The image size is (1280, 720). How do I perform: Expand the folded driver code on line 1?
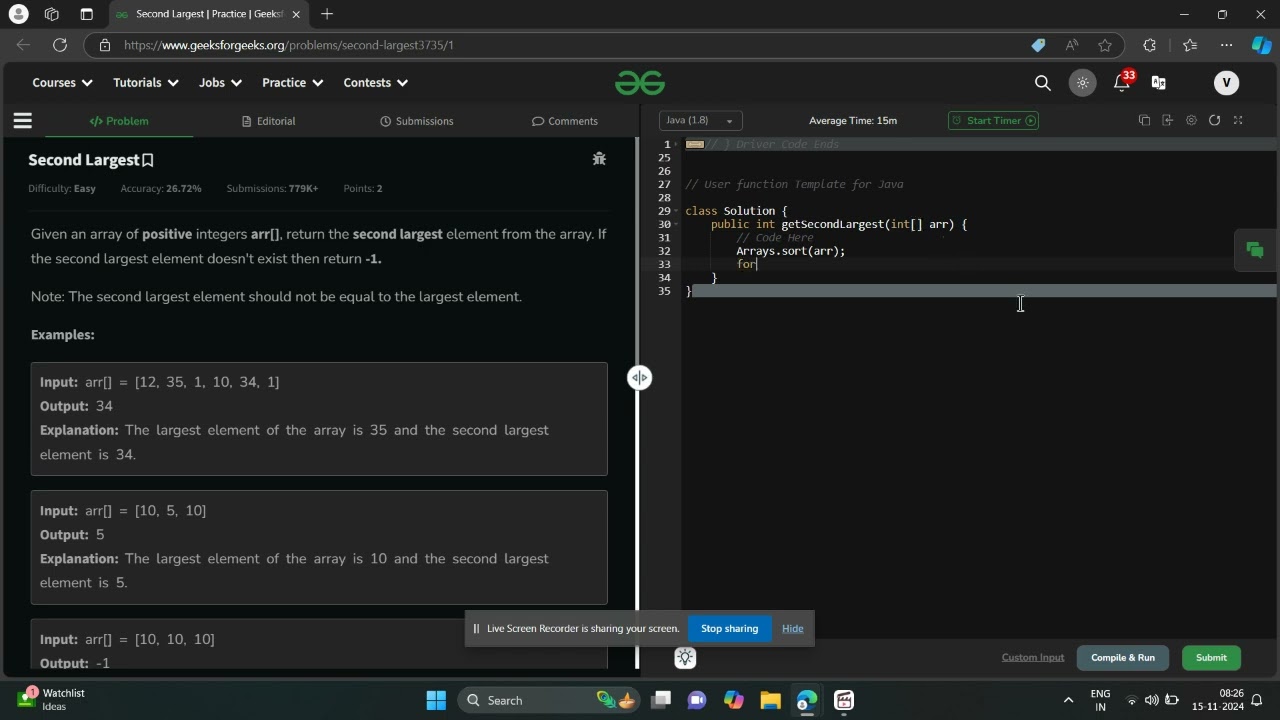click(694, 144)
